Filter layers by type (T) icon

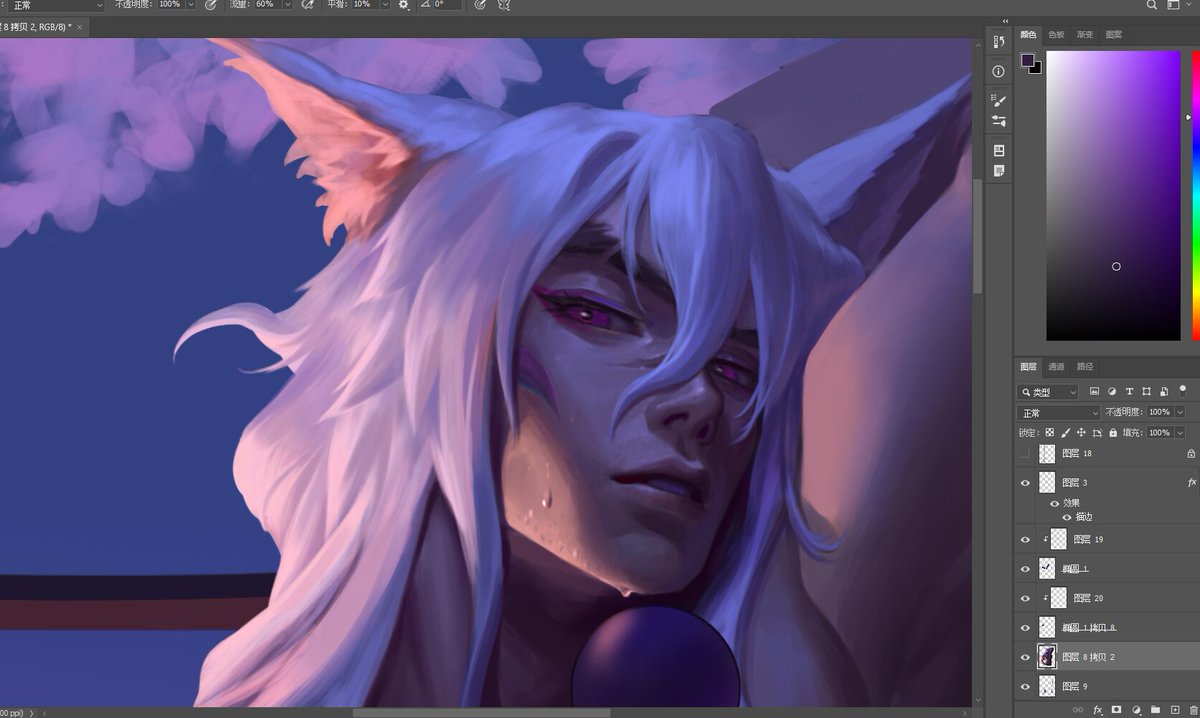1129,391
